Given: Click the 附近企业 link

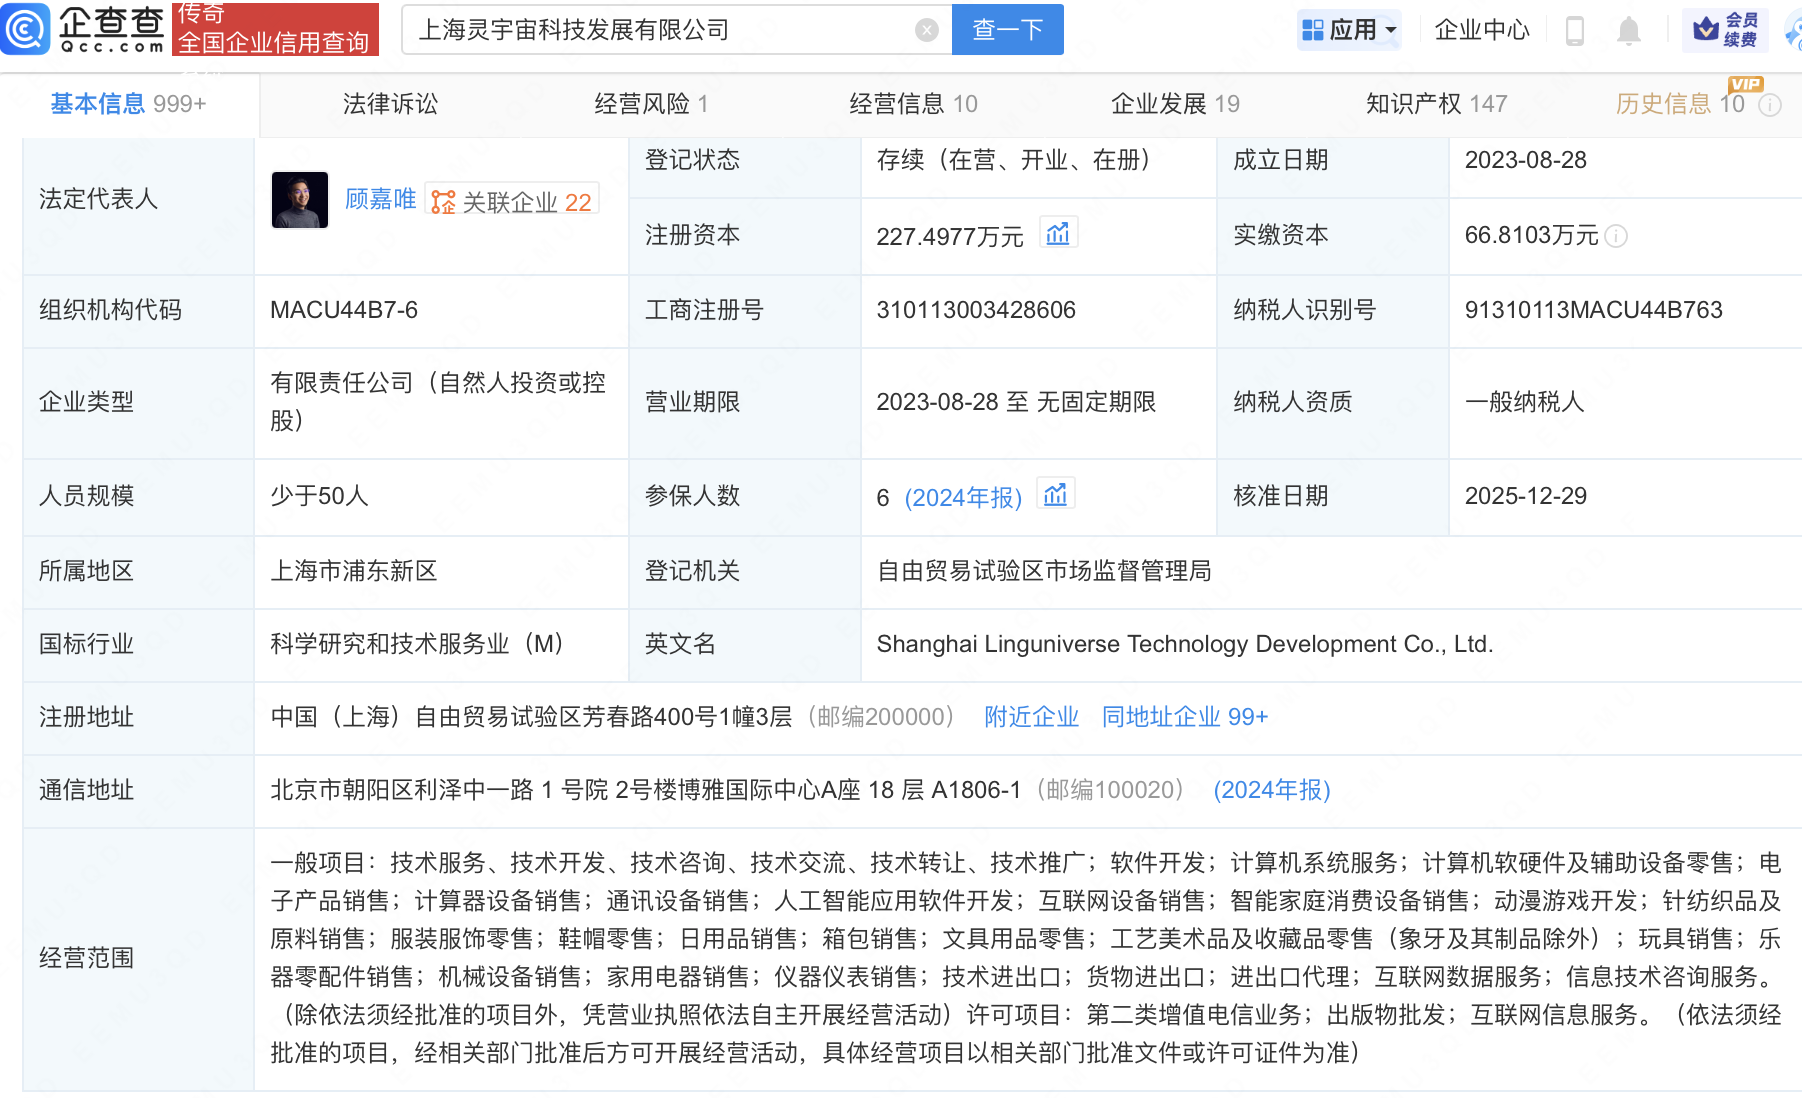Looking at the screenshot, I should (1031, 717).
